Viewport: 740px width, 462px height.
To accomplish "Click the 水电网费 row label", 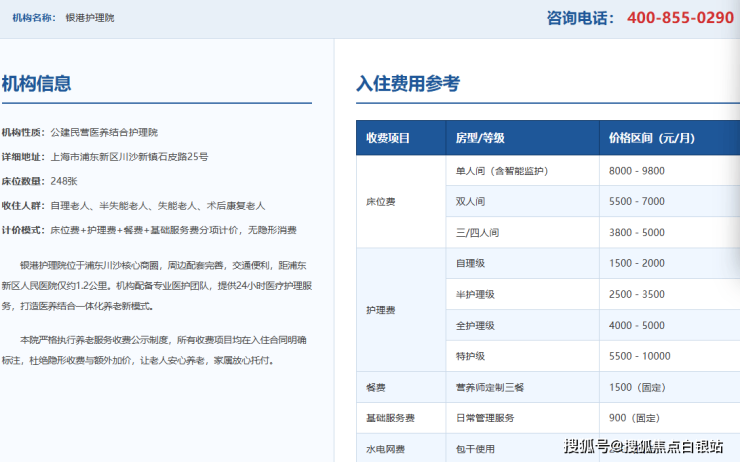I will [385, 449].
